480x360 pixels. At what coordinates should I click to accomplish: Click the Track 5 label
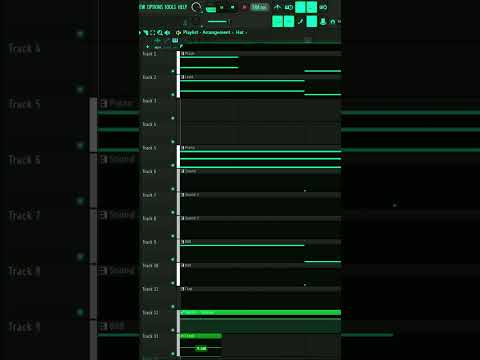pyautogui.click(x=149, y=148)
